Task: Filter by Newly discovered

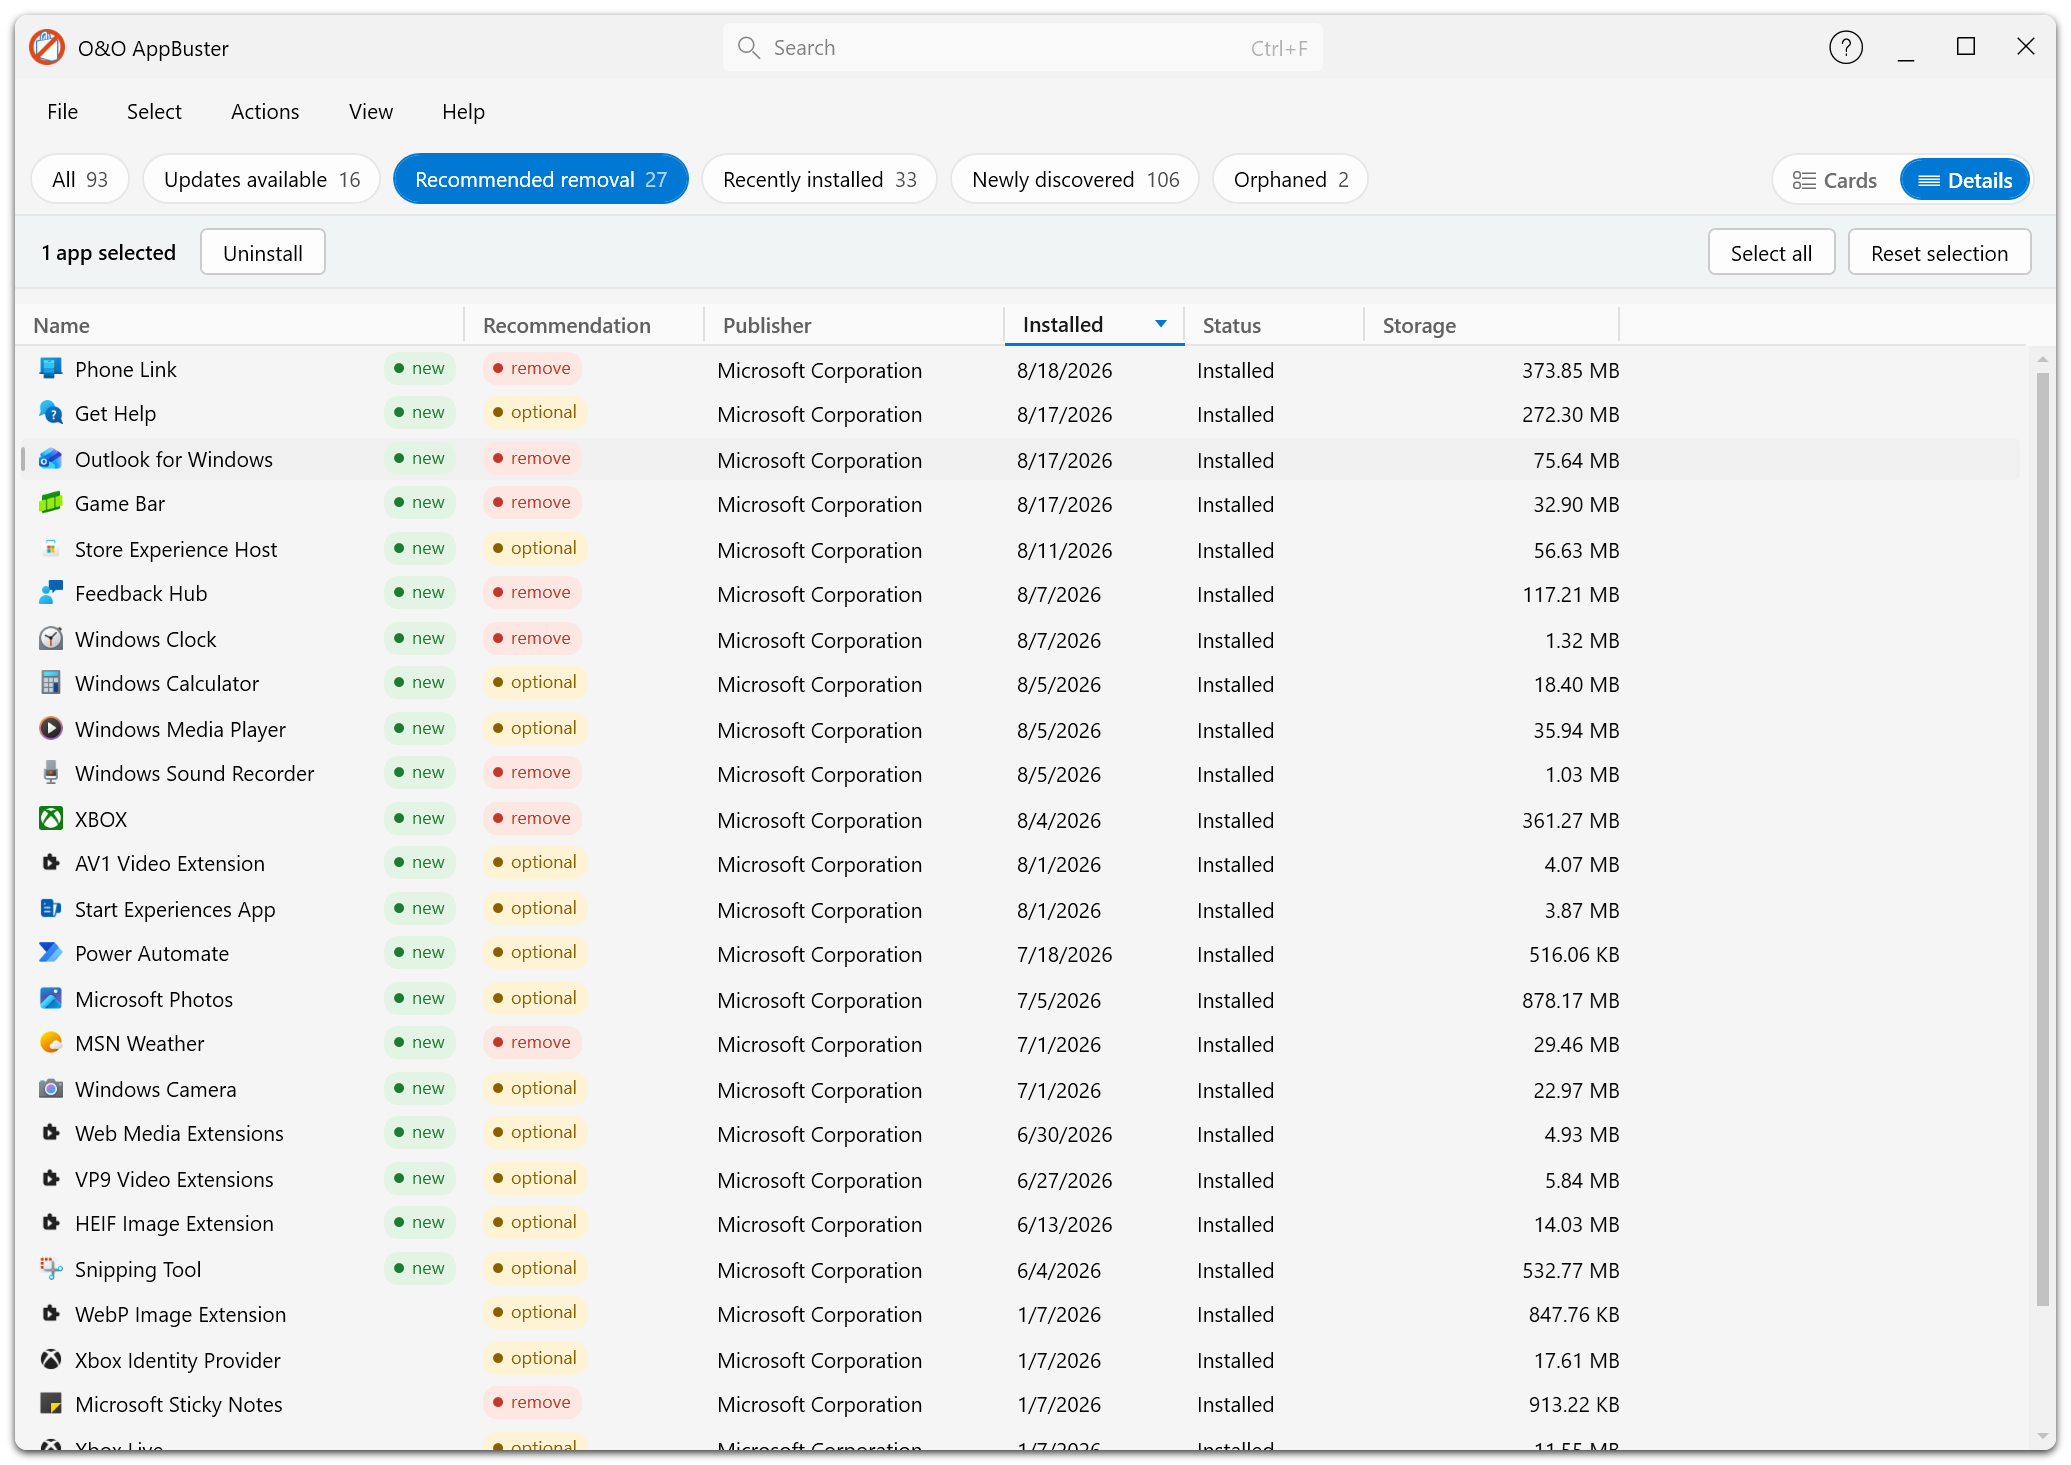Action: point(1075,179)
